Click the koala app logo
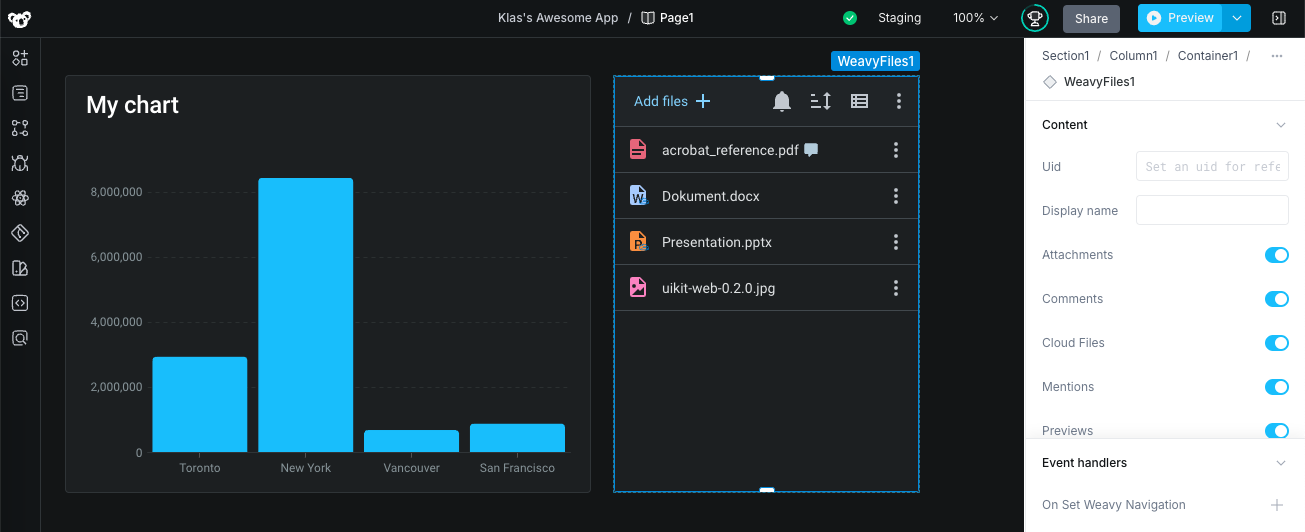The height and width of the screenshot is (532, 1305). 20,18
